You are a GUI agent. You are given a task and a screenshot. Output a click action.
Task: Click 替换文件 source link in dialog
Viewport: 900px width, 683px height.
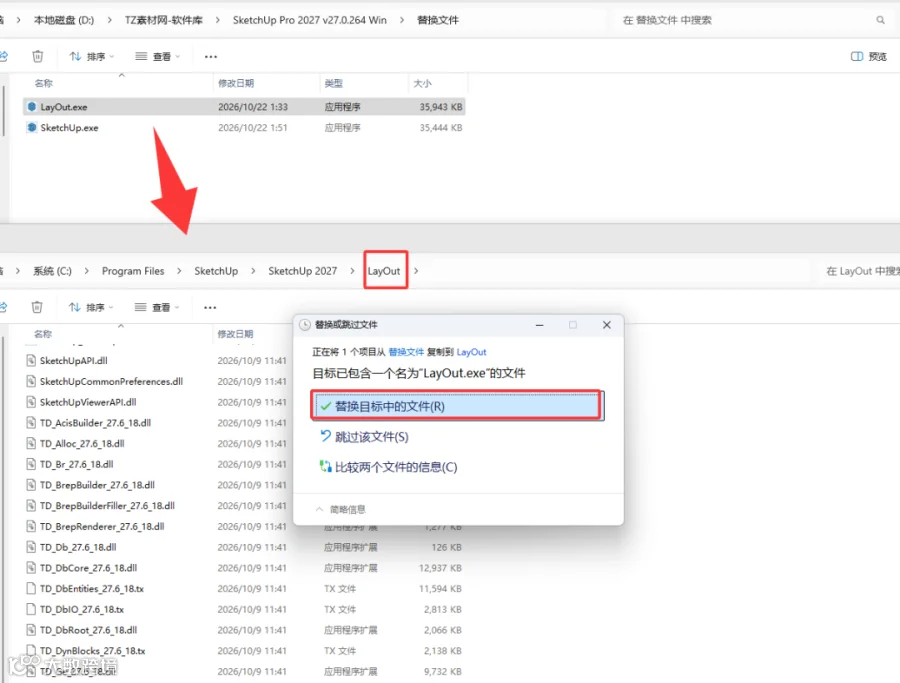click(406, 352)
